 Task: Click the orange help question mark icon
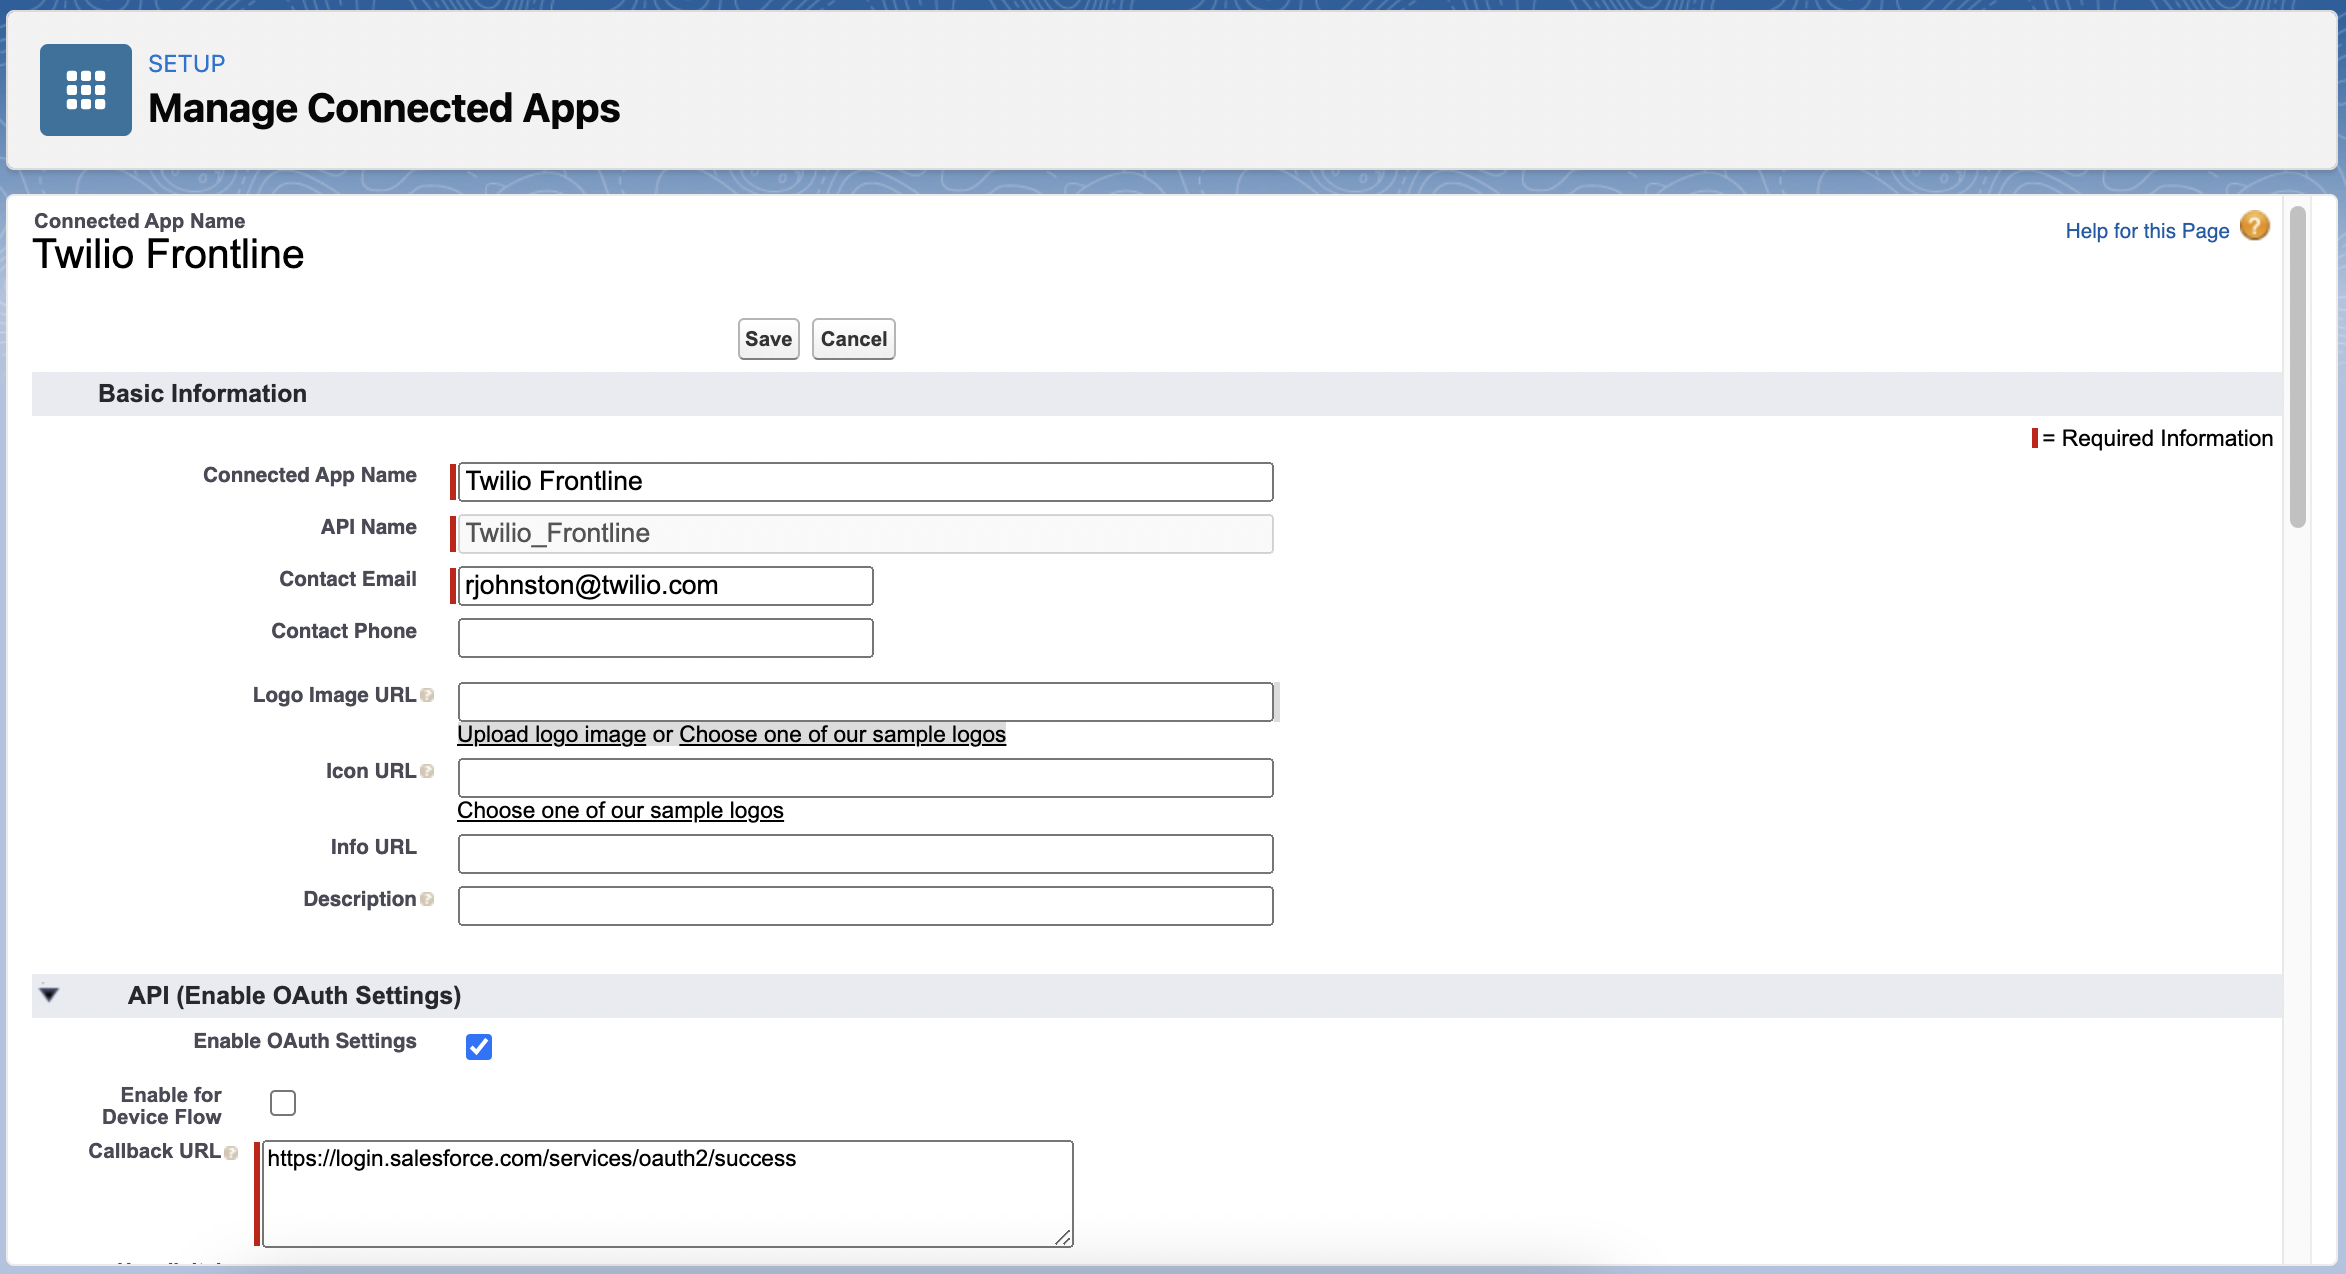(x=2254, y=226)
